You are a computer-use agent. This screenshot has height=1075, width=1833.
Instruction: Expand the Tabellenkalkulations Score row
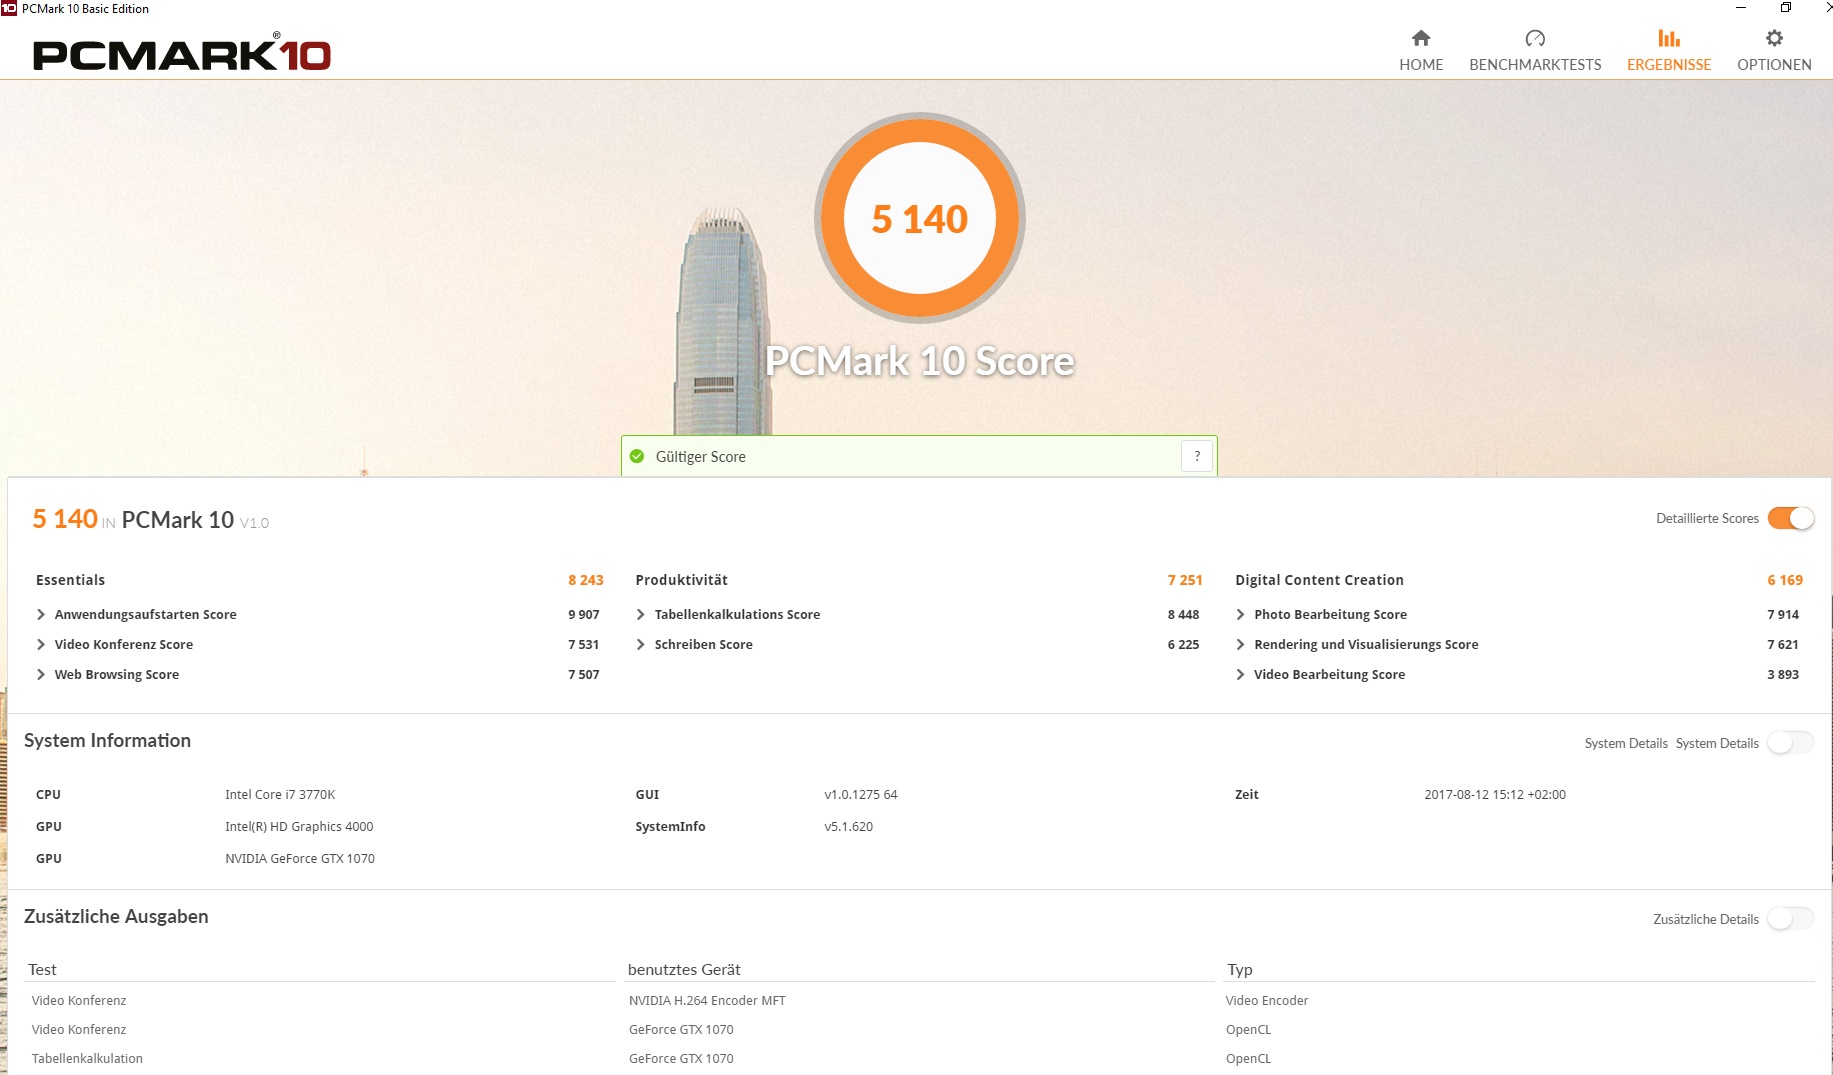(x=641, y=614)
